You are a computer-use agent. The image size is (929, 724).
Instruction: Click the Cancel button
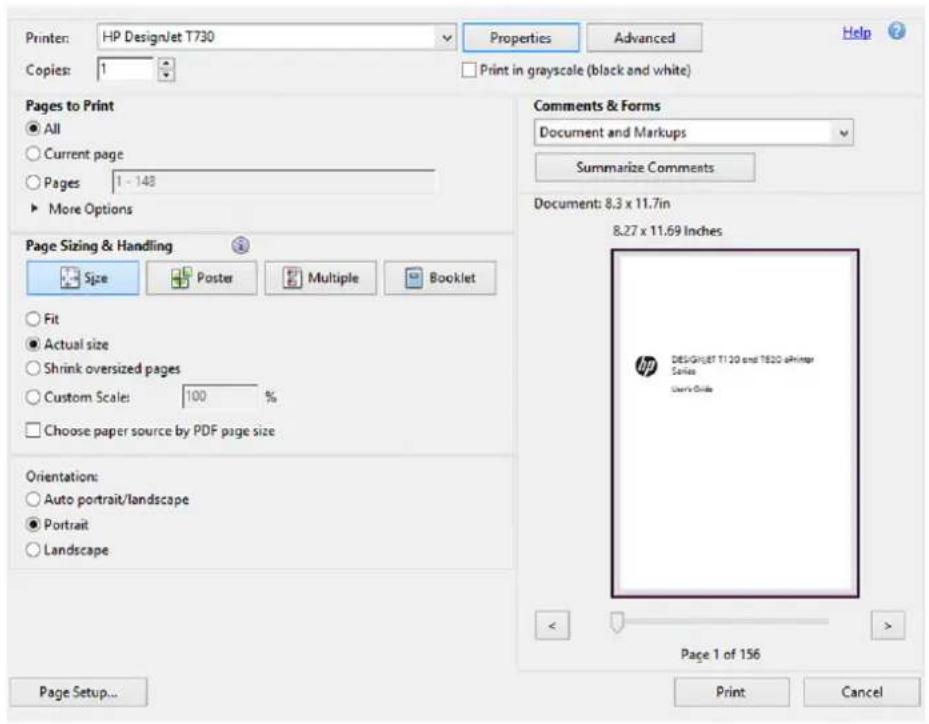coord(861,692)
